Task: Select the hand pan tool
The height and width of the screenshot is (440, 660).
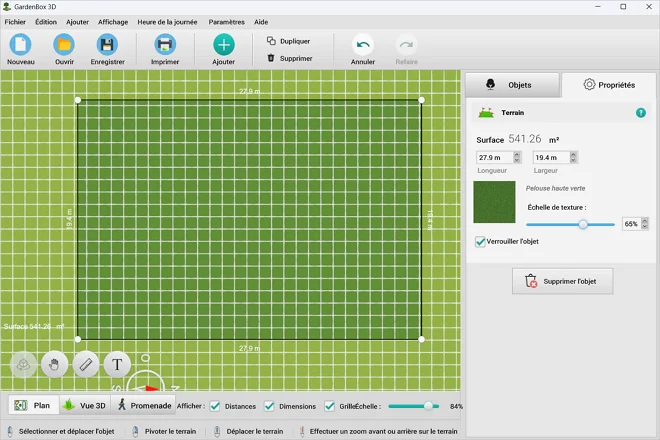Action: 55,365
